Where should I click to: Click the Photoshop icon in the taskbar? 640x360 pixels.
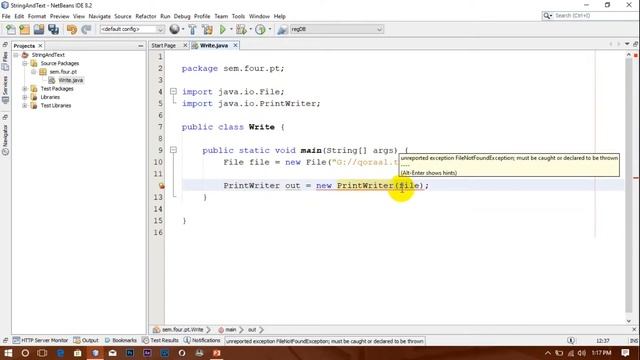click(130, 353)
